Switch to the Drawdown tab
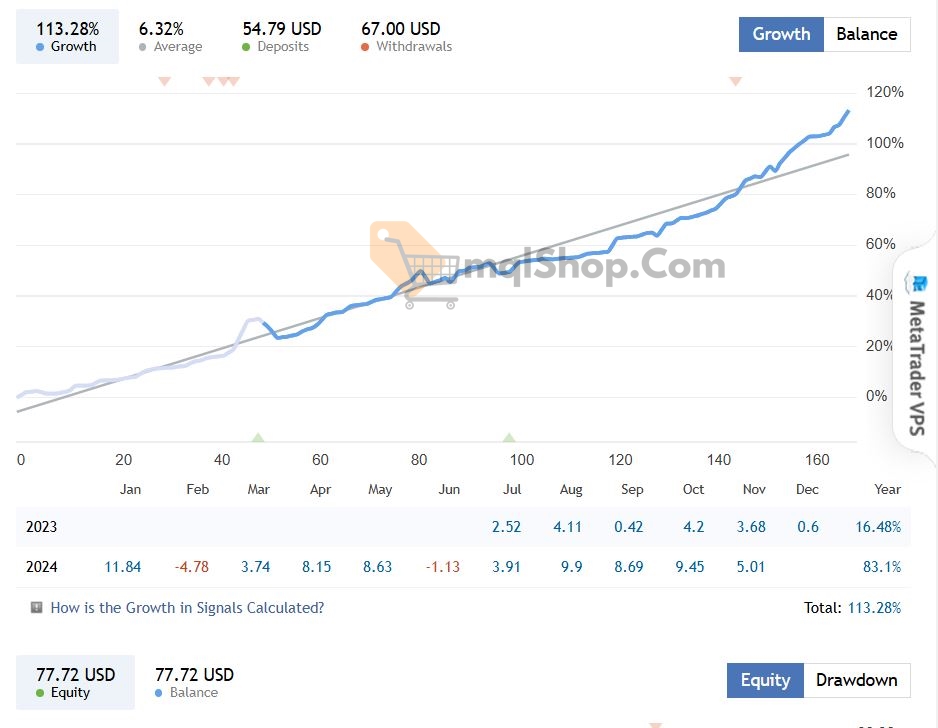 856,680
